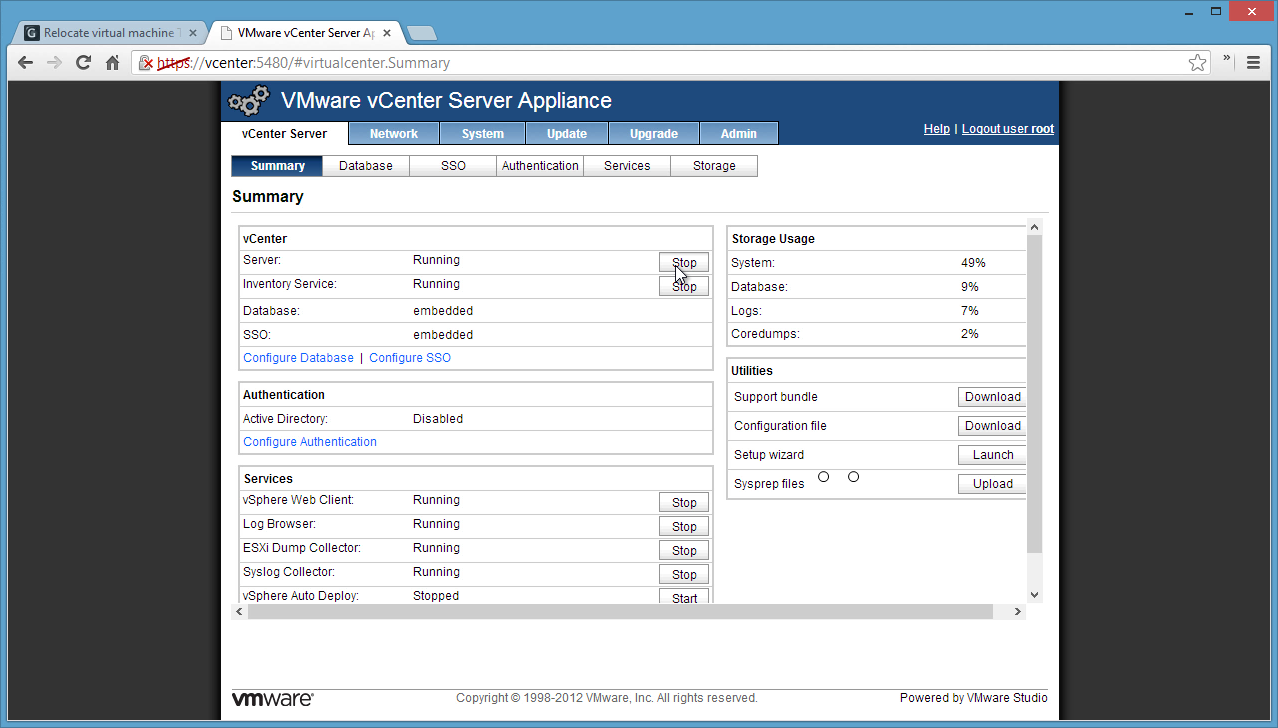Click the vertical scrollbar up arrow
Viewport: 1278px width, 728px height.
point(1035,227)
